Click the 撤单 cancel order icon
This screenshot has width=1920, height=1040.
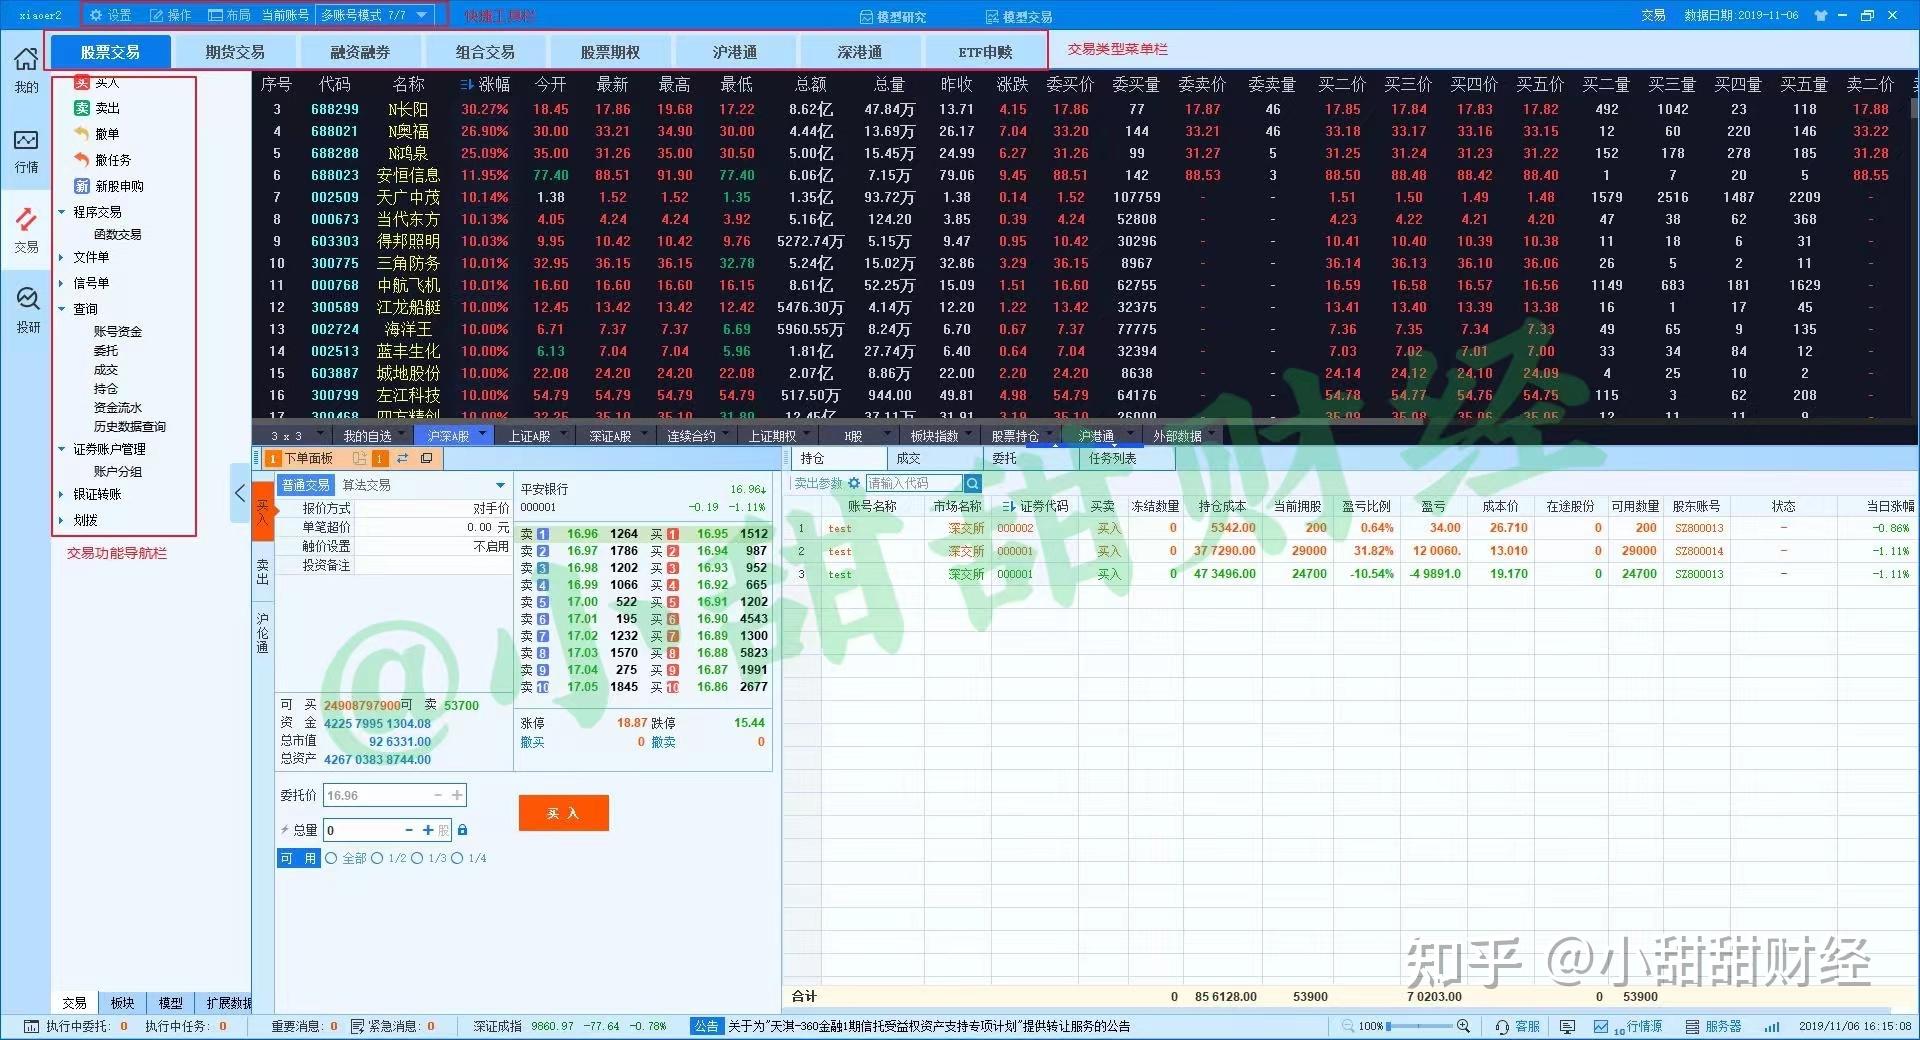click(82, 133)
